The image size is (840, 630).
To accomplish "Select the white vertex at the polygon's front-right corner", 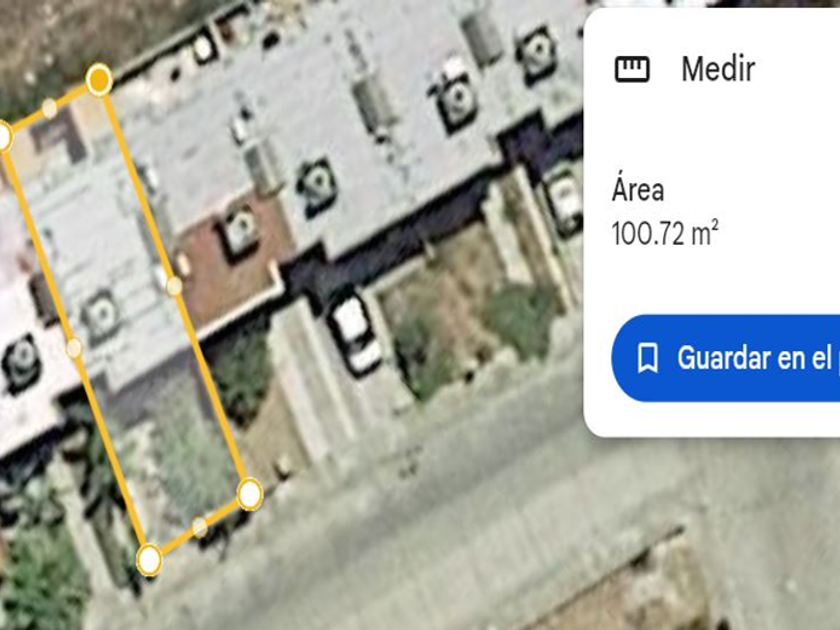I will point(250,494).
